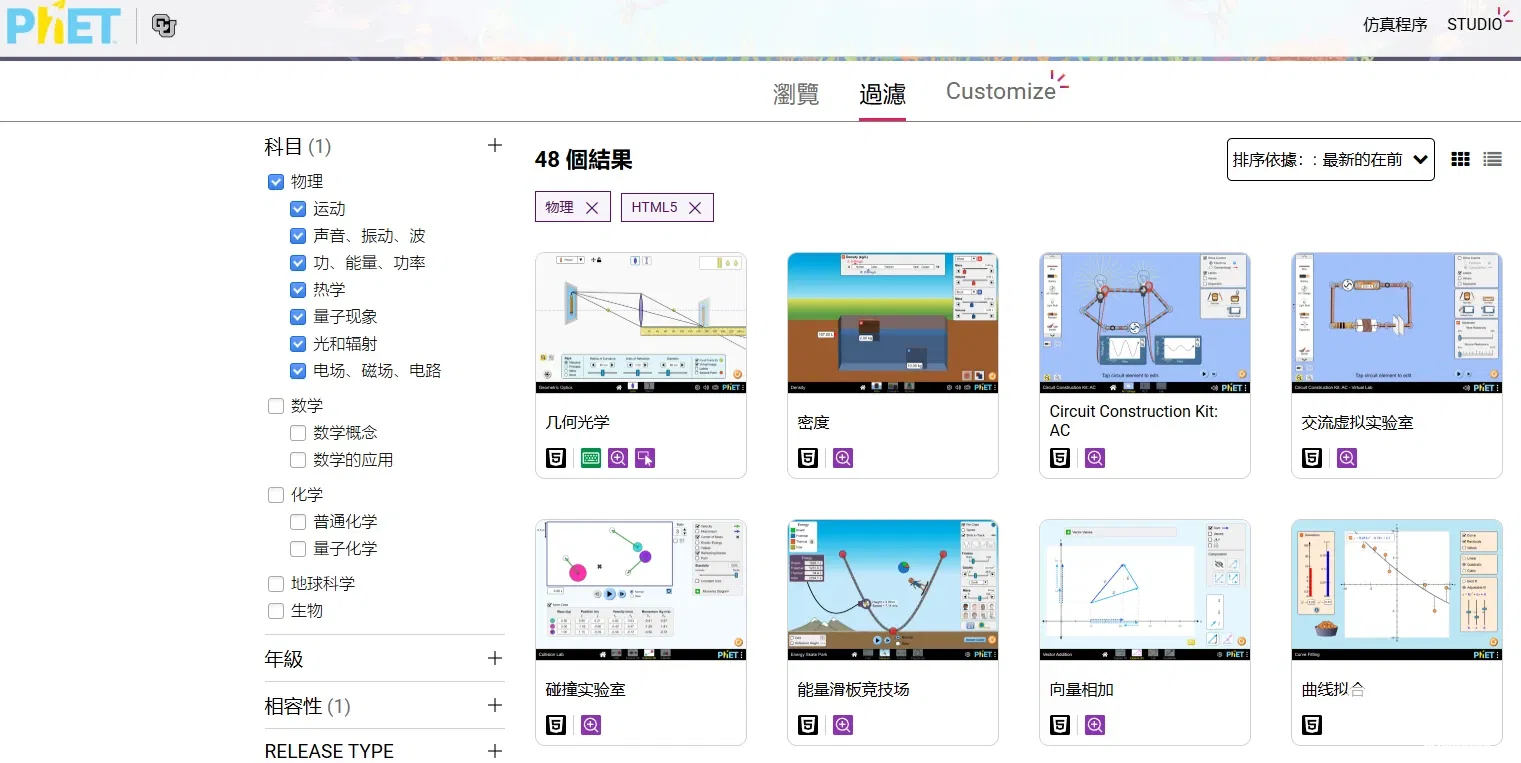This screenshot has width=1521, height=763.
Task: Expand the 年級 filter section
Action: click(x=494, y=658)
